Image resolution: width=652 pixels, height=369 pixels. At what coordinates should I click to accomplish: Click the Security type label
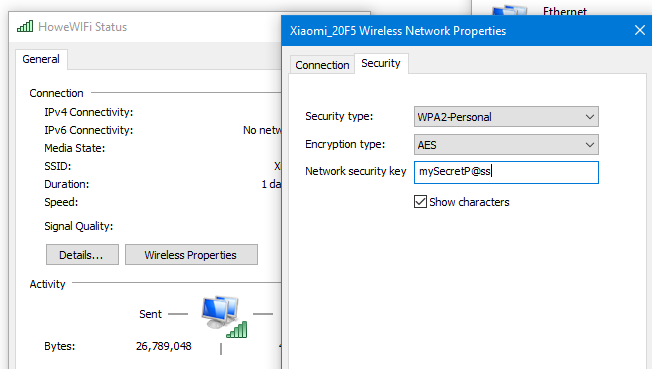click(339, 116)
